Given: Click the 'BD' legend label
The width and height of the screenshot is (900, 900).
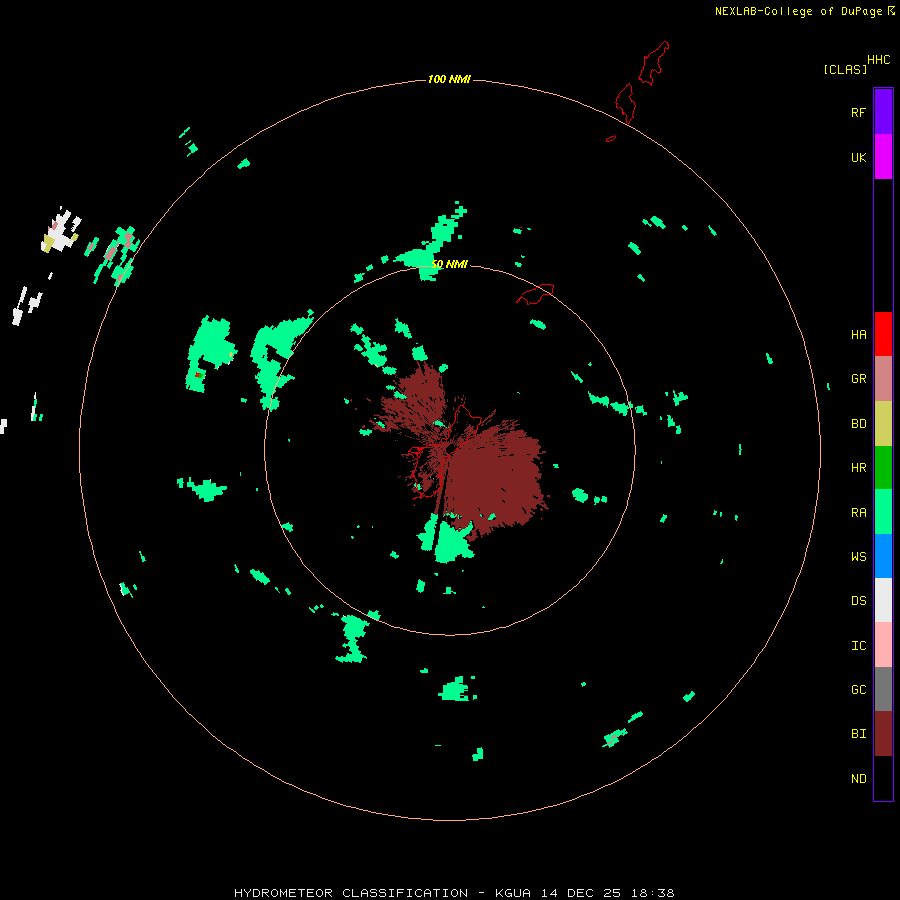Looking at the screenshot, I should tap(858, 424).
